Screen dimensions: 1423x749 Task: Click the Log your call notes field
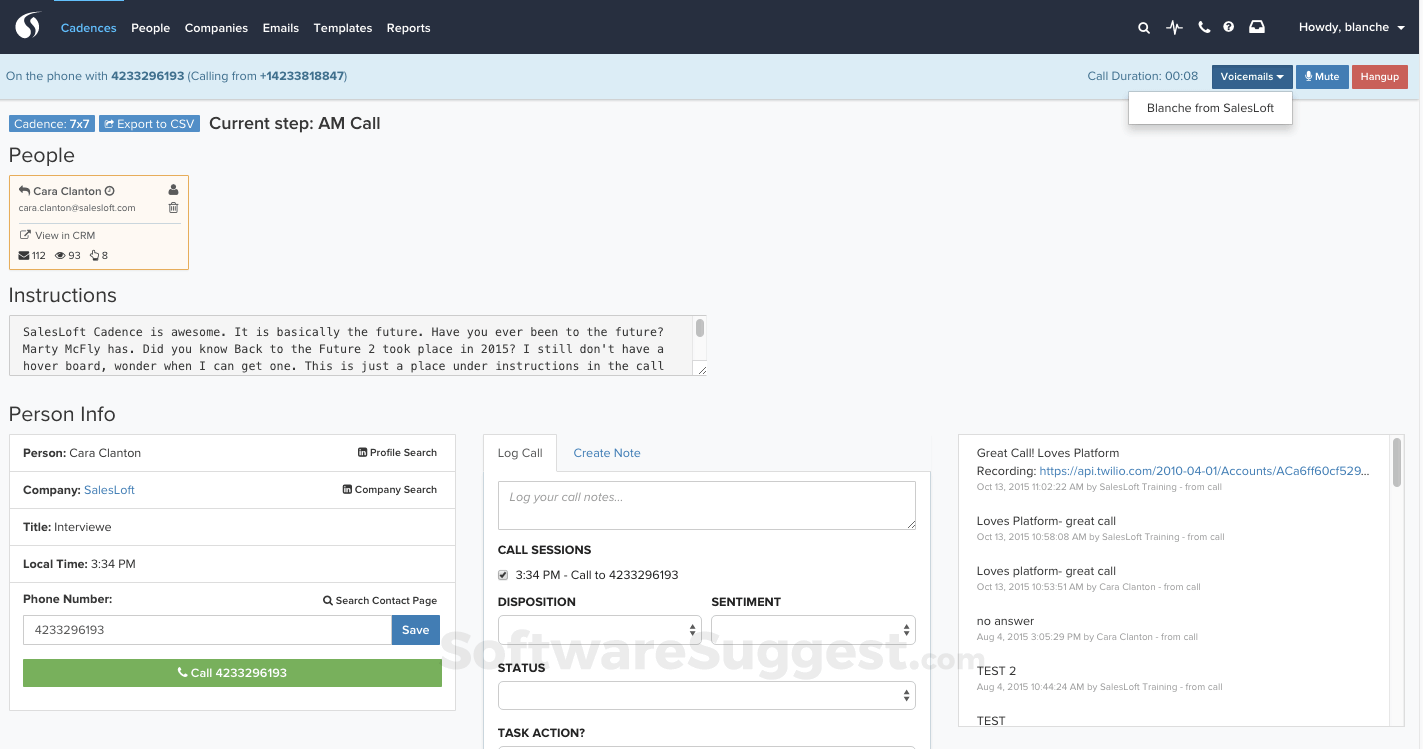[707, 506]
